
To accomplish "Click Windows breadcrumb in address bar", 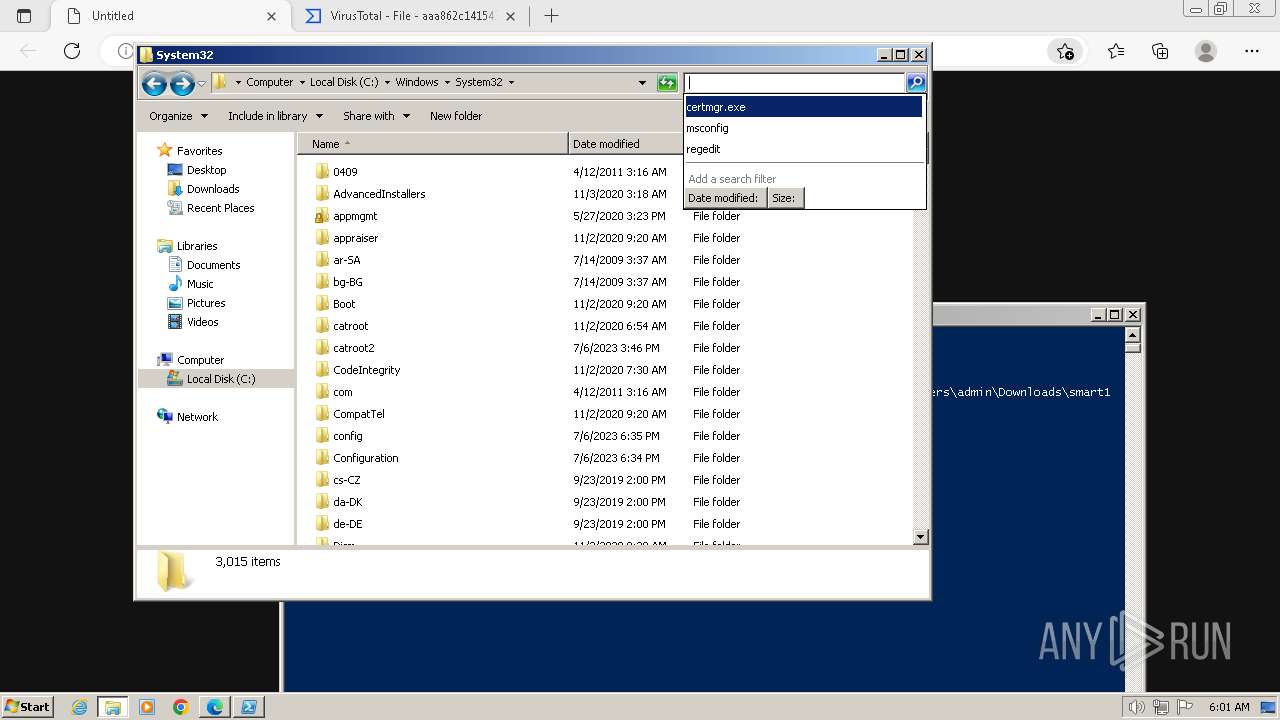I will coord(416,83).
